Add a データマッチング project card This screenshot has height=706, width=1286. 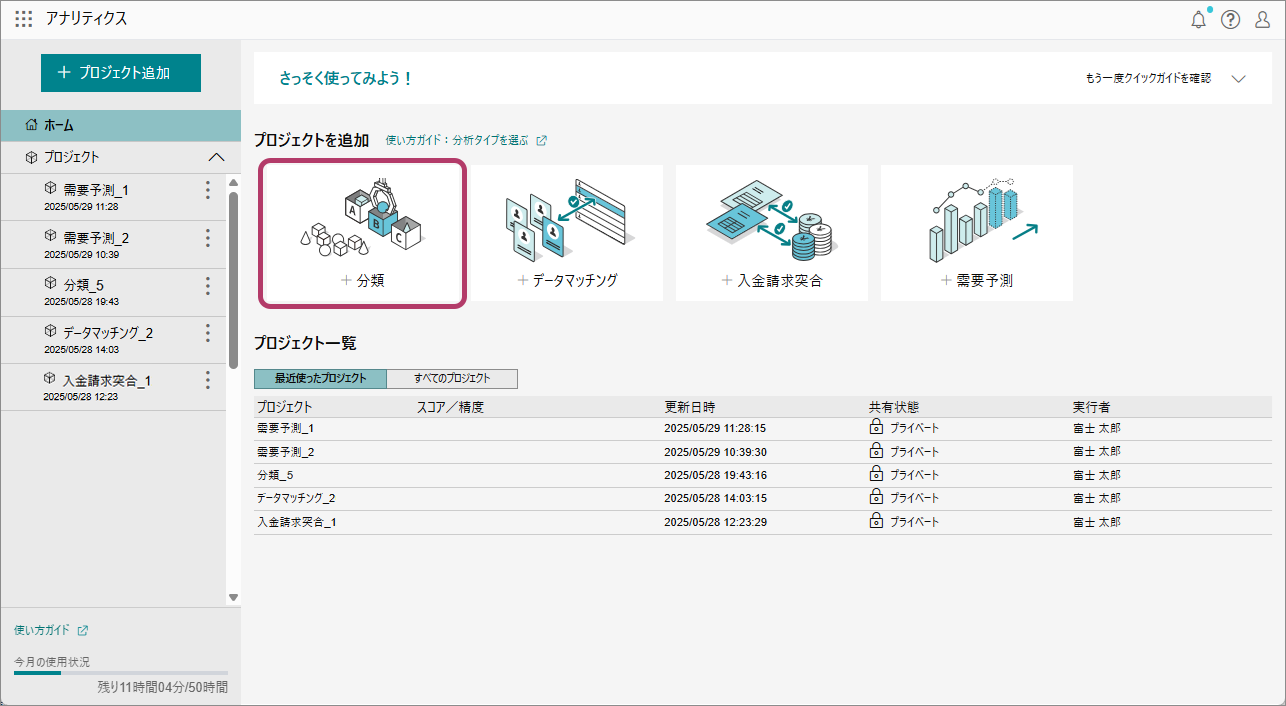pos(567,233)
